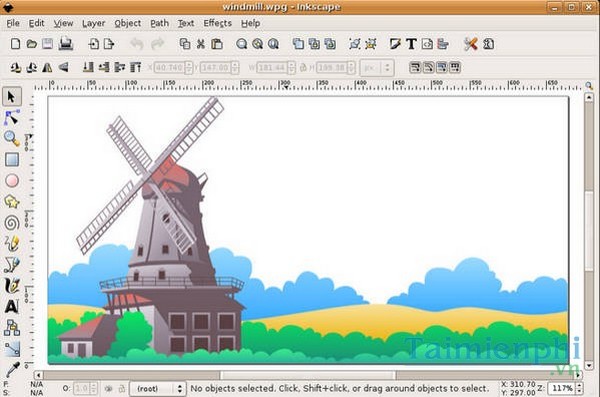Adjust the X position spinner arrows

tap(188, 68)
